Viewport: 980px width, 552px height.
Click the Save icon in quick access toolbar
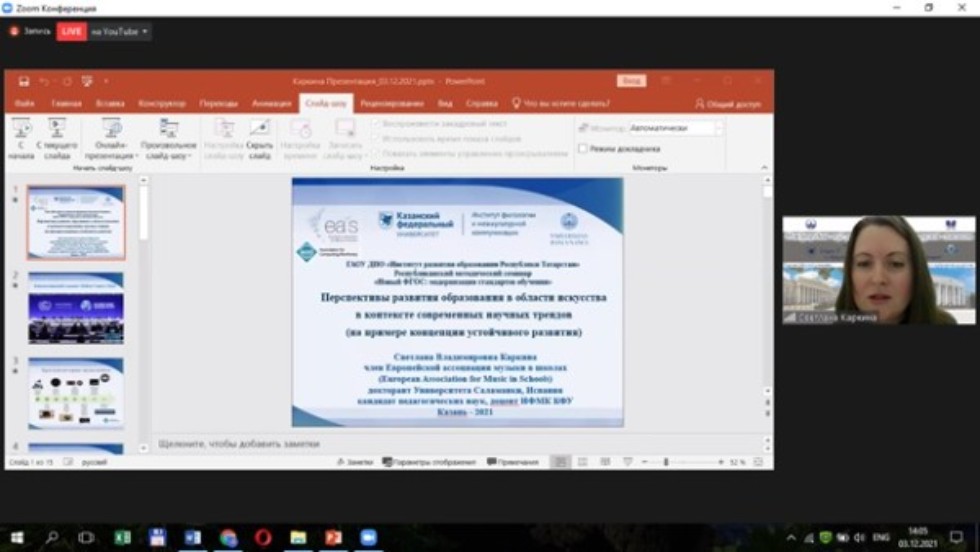coord(24,81)
